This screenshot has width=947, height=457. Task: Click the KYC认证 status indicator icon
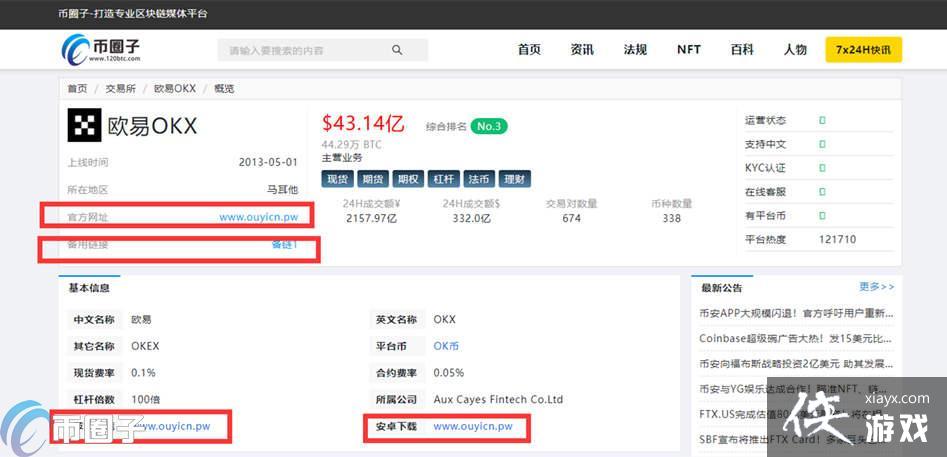point(822,167)
